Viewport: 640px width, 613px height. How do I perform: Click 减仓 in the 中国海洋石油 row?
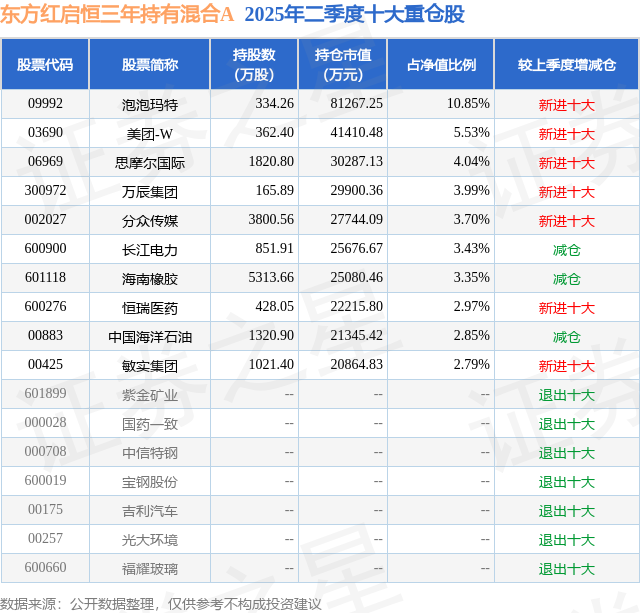(567, 337)
